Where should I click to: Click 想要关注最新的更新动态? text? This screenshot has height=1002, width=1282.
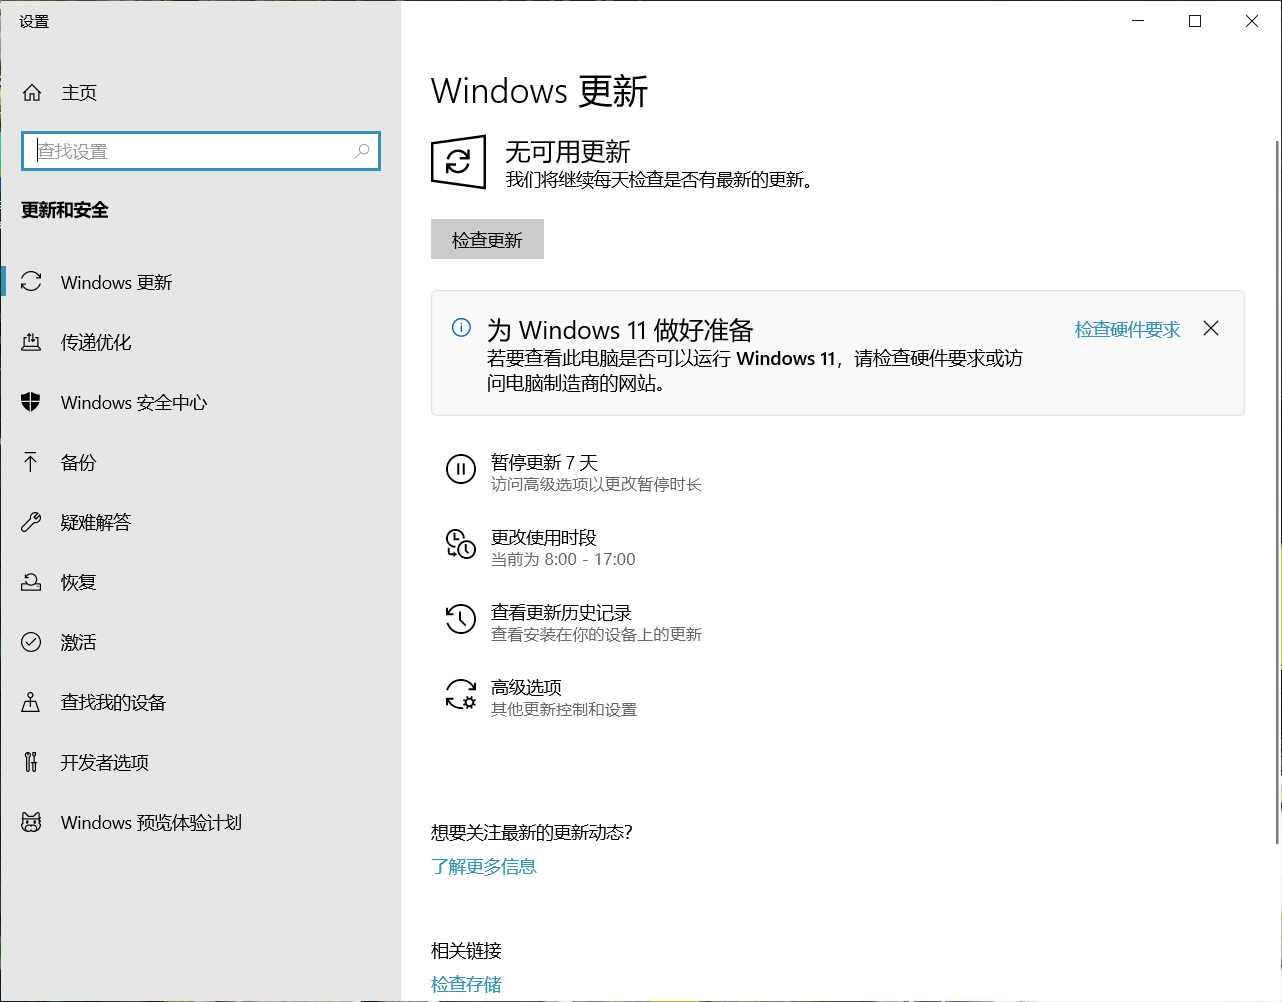pos(532,832)
